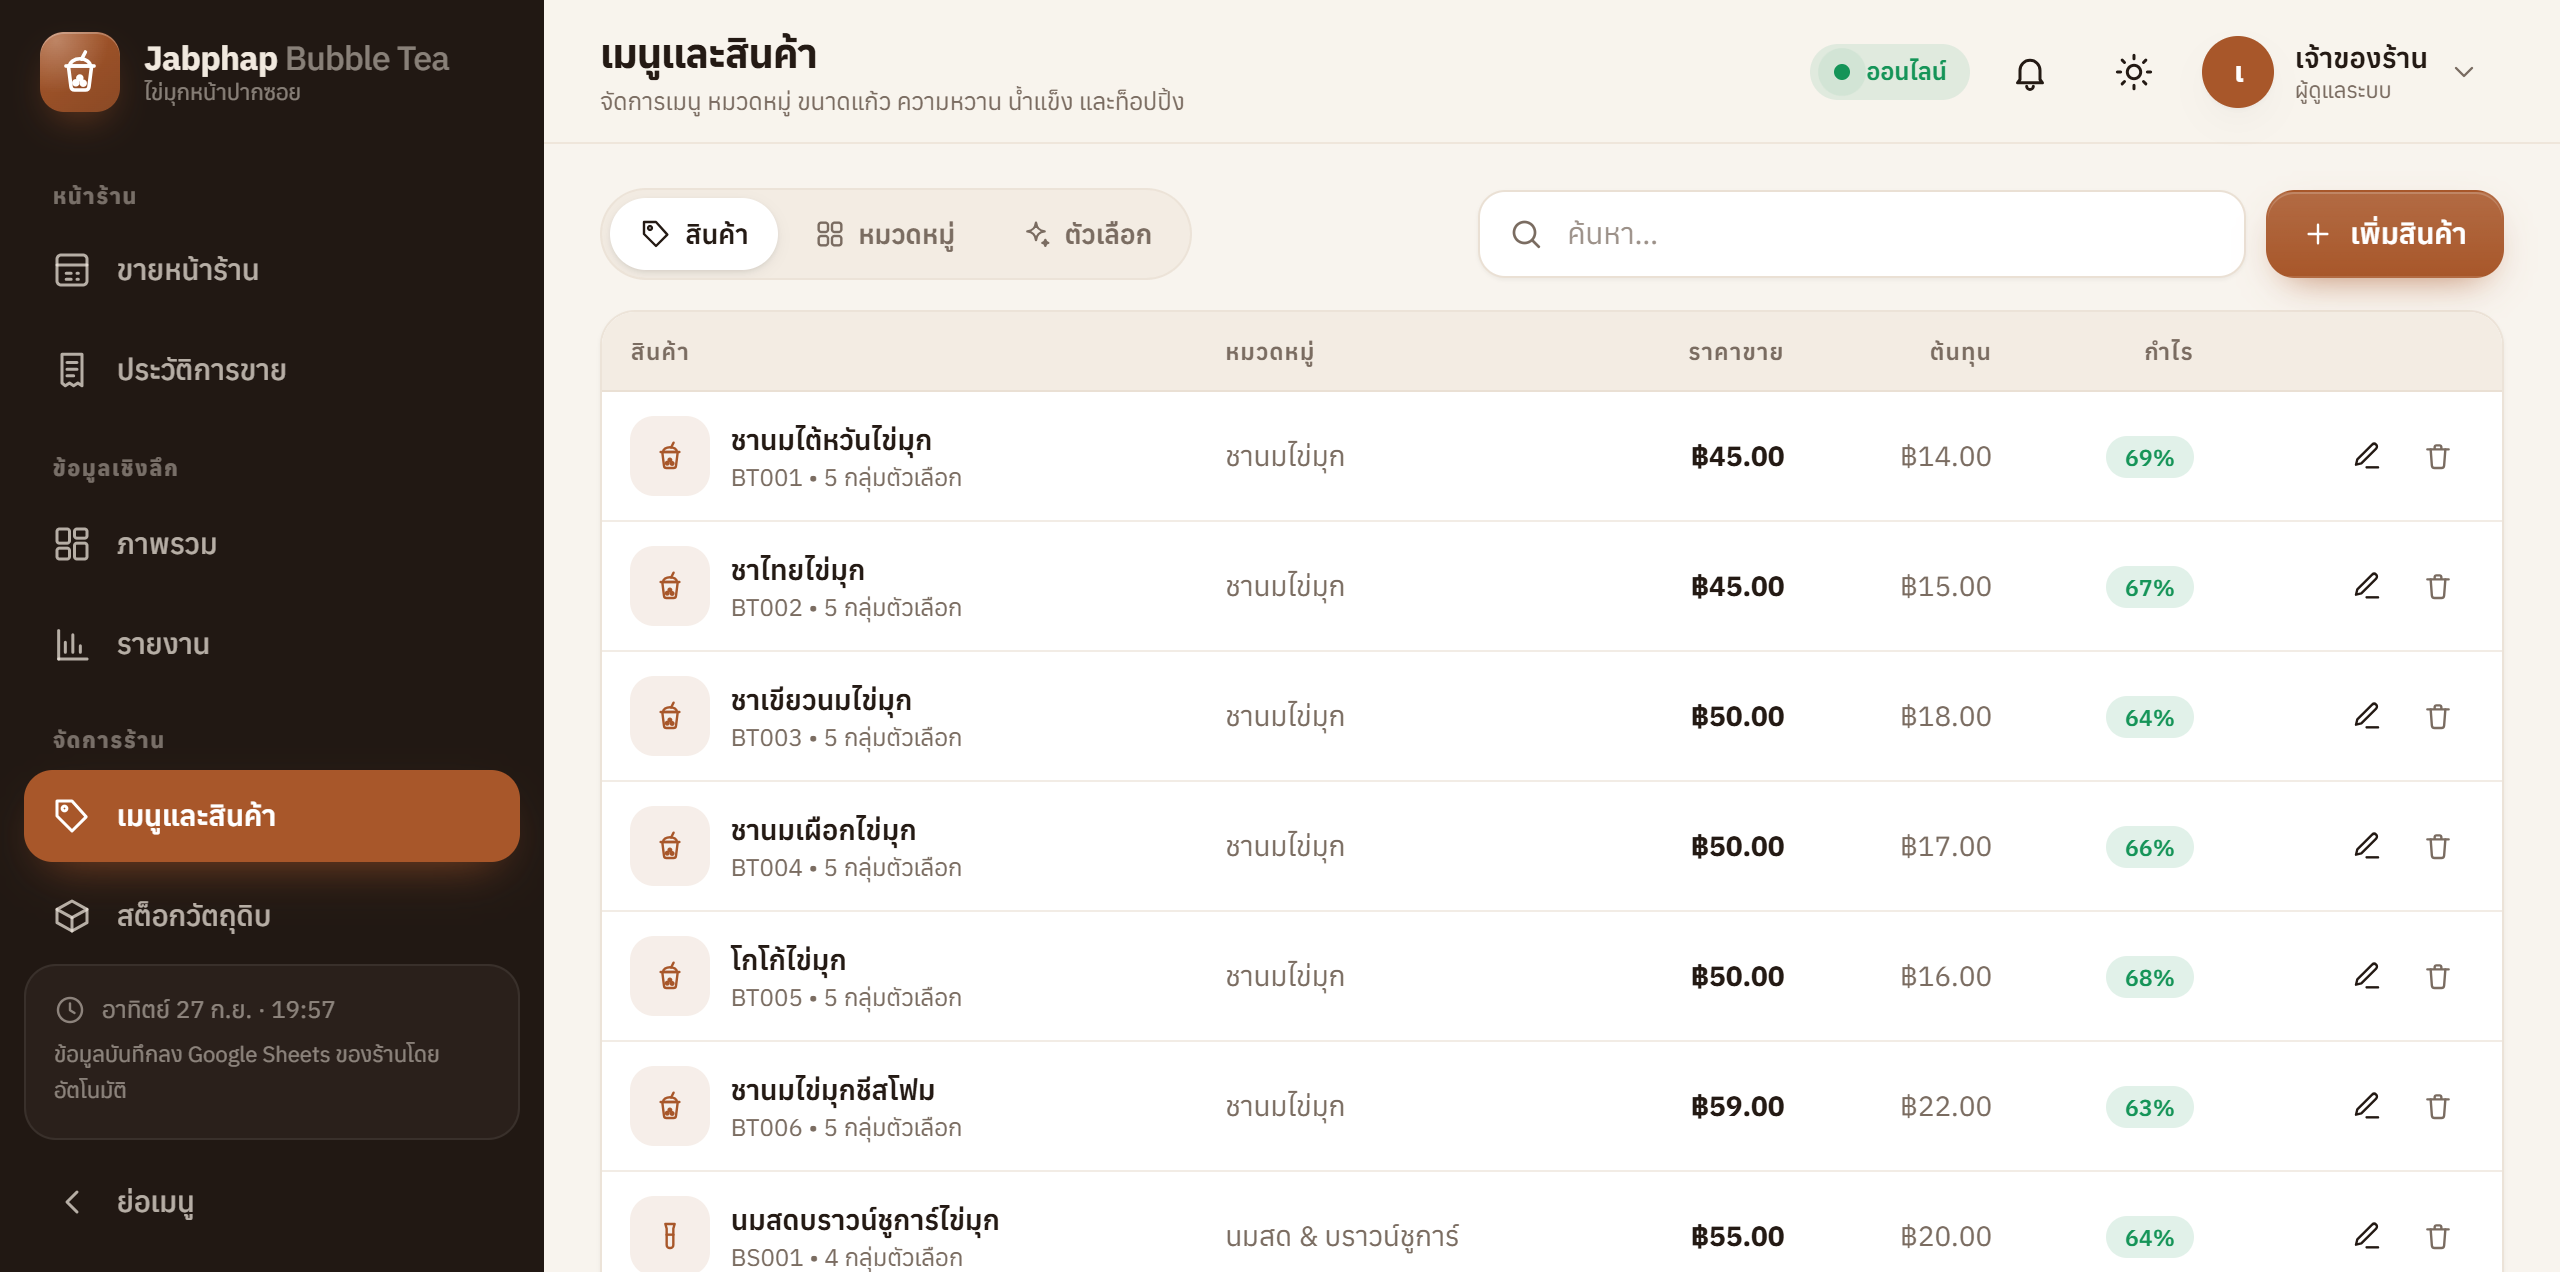This screenshot has height=1272, width=2560.
Task: Edit ชาเขียวนมไข่มุก product
Action: (2366, 716)
